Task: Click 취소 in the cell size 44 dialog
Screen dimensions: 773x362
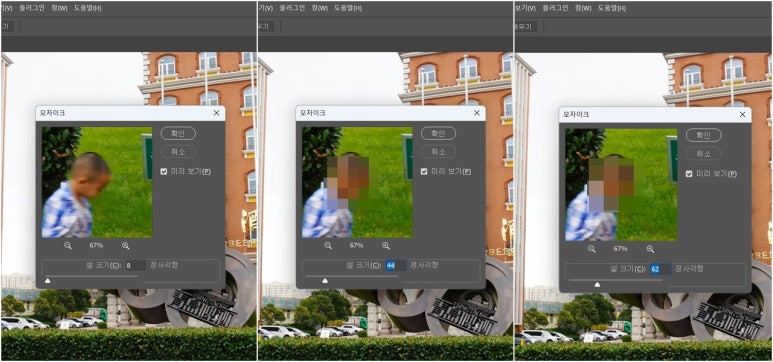Action: [438, 151]
